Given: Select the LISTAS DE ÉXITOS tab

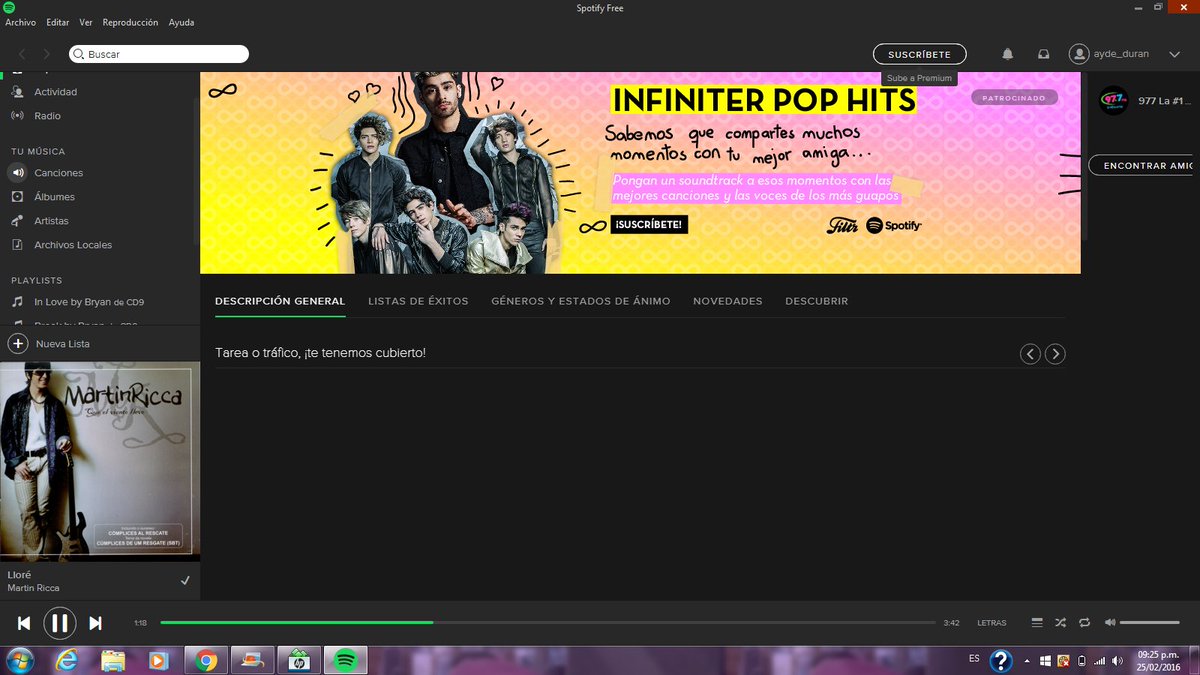Looking at the screenshot, I should (418, 301).
